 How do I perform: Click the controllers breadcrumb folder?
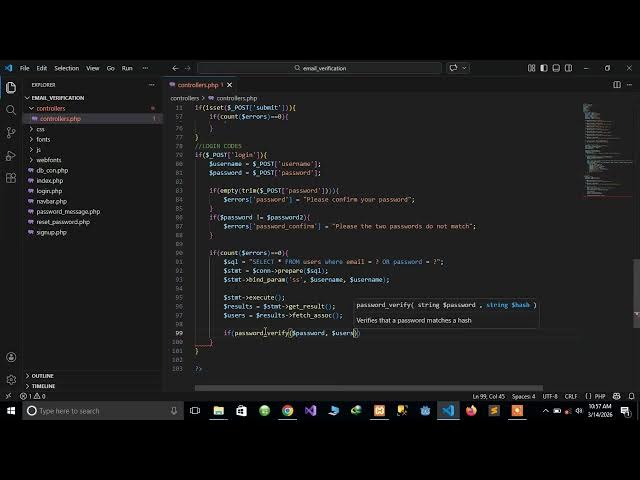click(x=184, y=98)
